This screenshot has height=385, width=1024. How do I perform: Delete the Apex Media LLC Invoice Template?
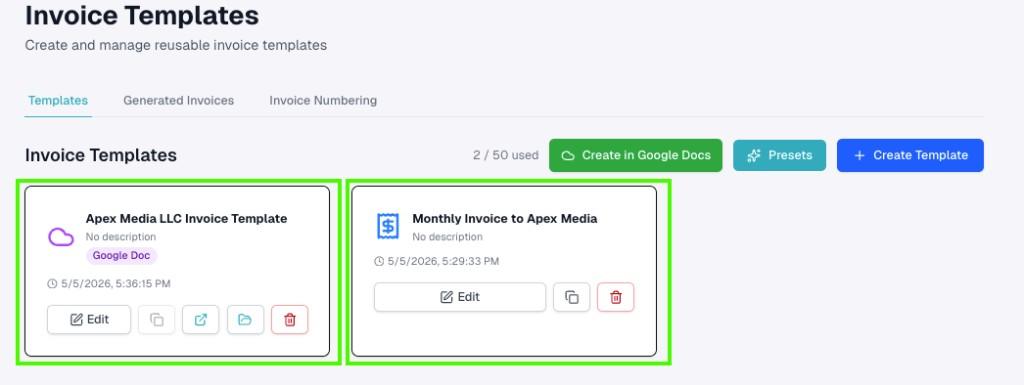tap(290, 320)
